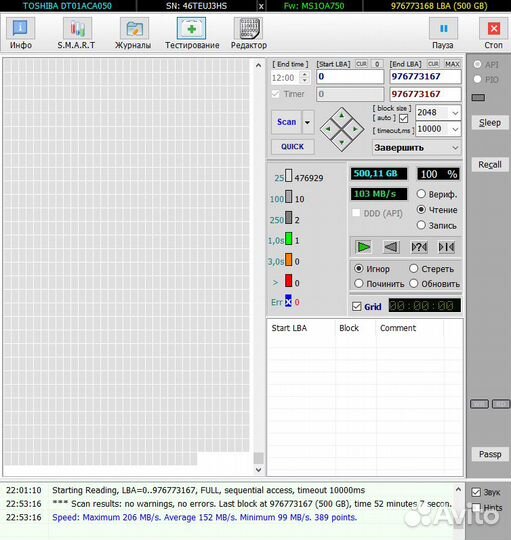511x540 pixels.
Task: Click the Start LBA input field
Action: tap(350, 76)
